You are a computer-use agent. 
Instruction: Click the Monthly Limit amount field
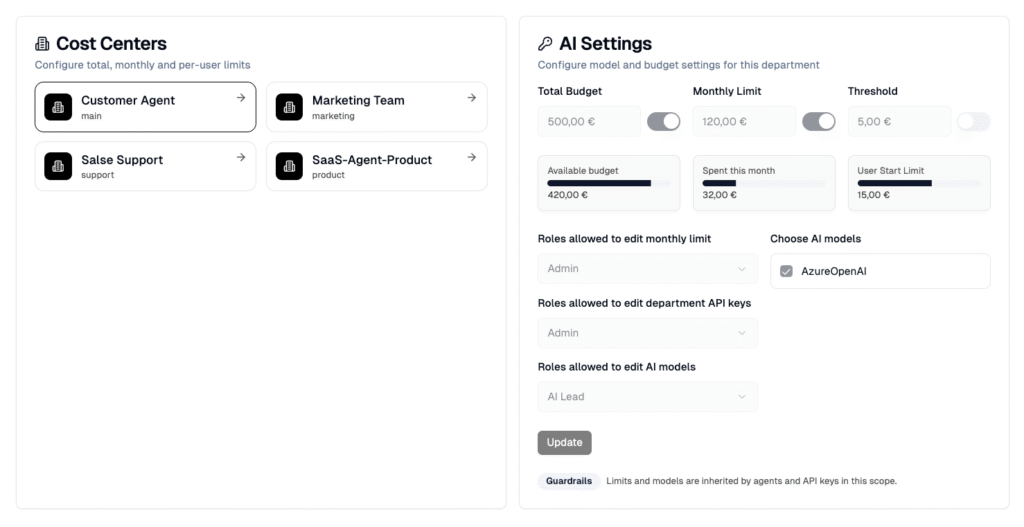(x=744, y=122)
